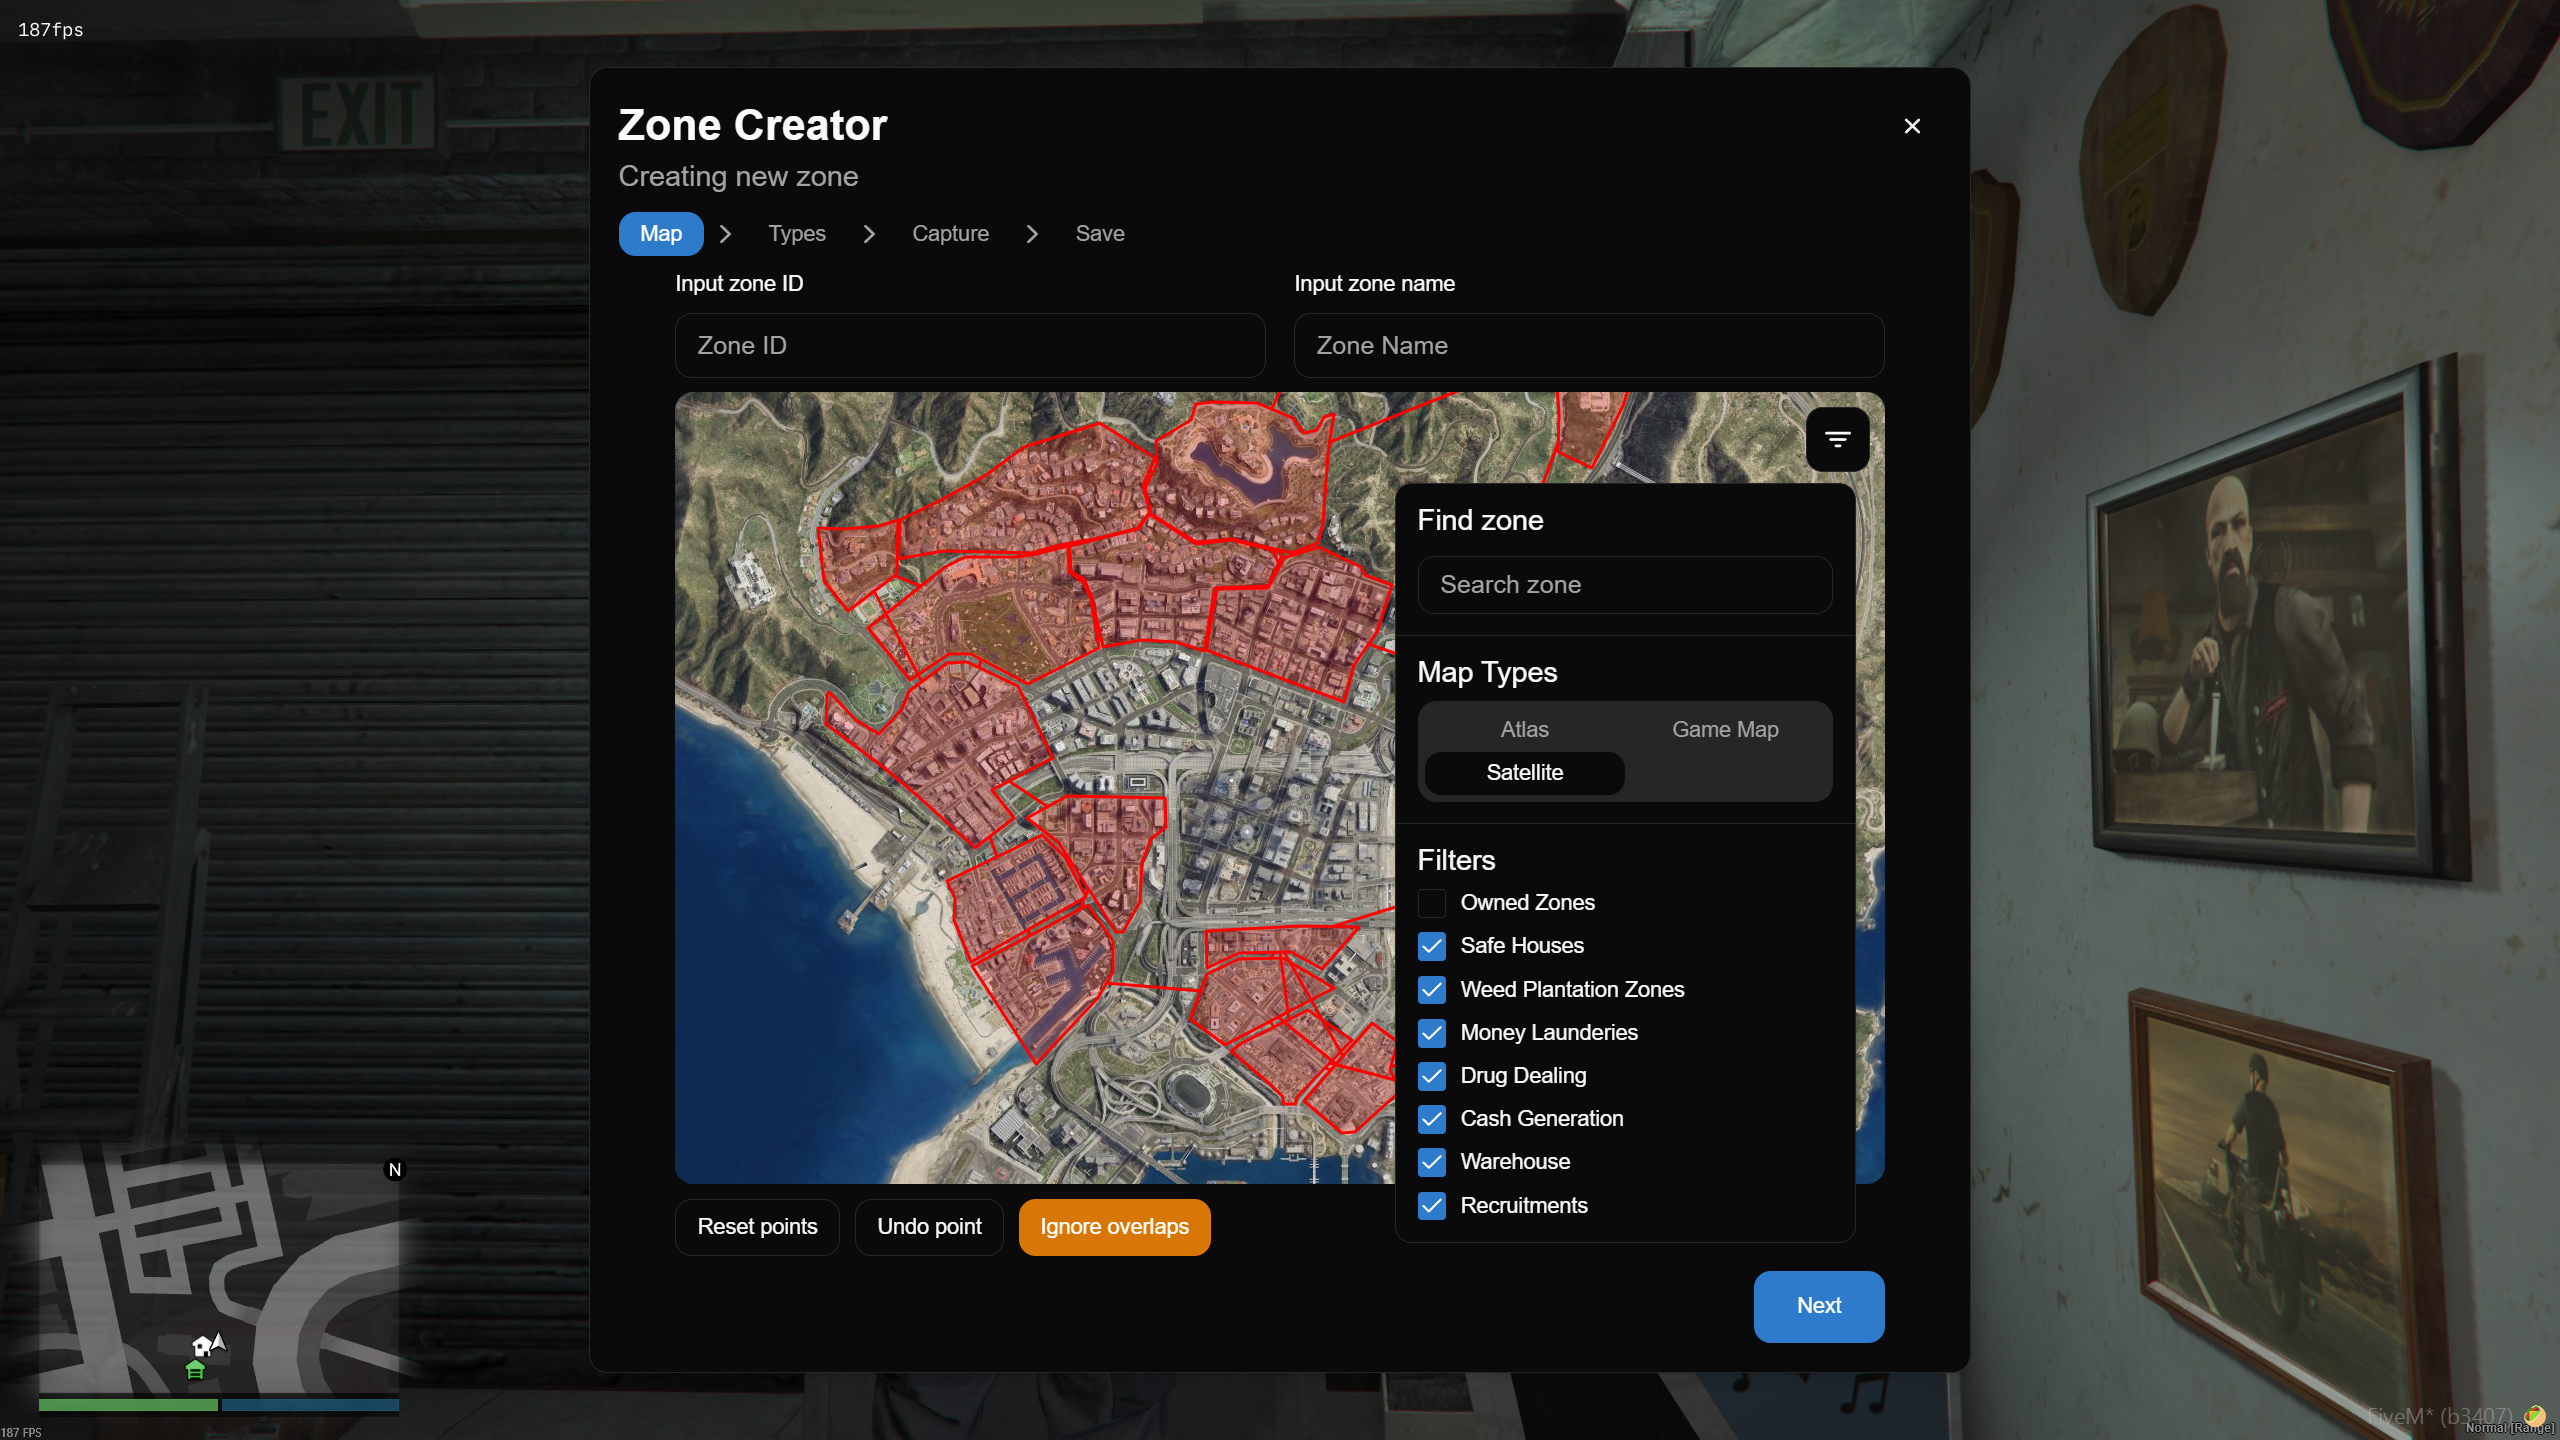Uncheck the Drug Dealing filter
This screenshot has width=2560, height=1440.
coord(1432,1075)
